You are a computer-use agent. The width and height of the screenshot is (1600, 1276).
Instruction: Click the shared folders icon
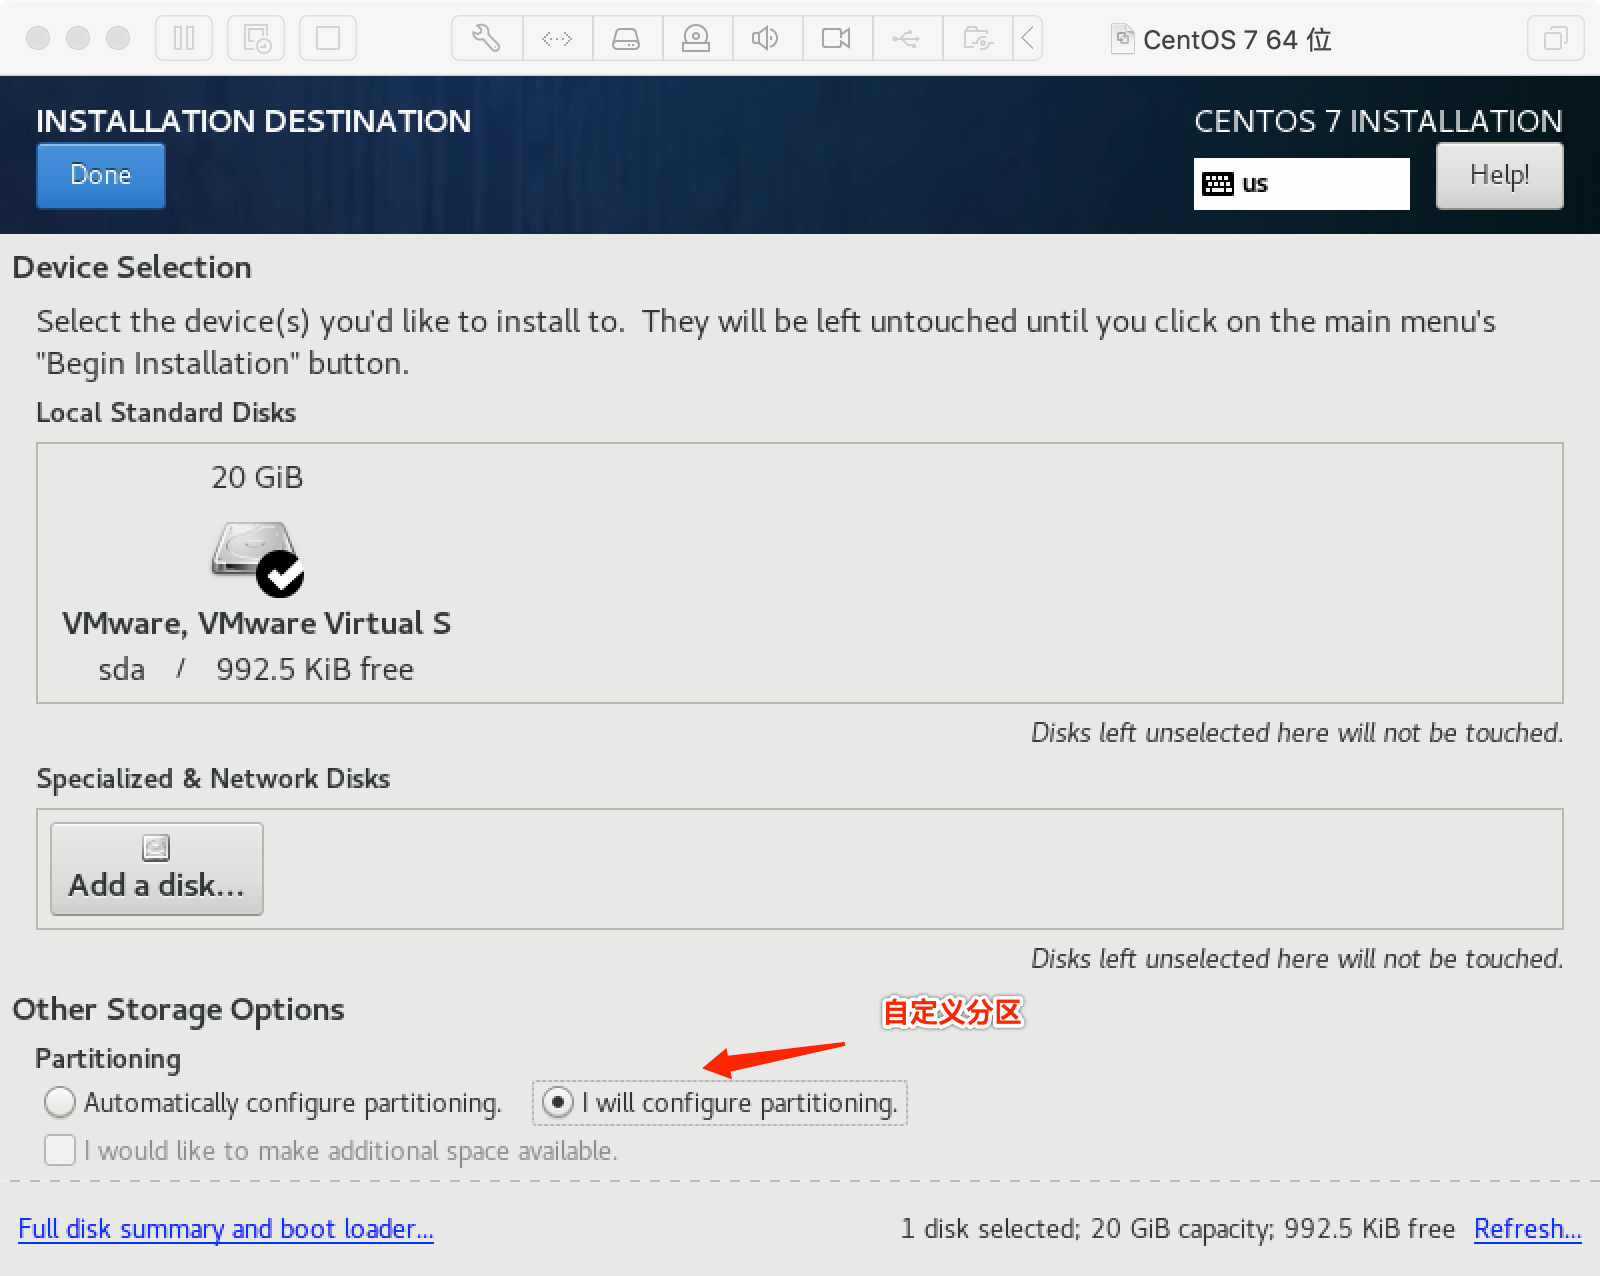(x=977, y=39)
